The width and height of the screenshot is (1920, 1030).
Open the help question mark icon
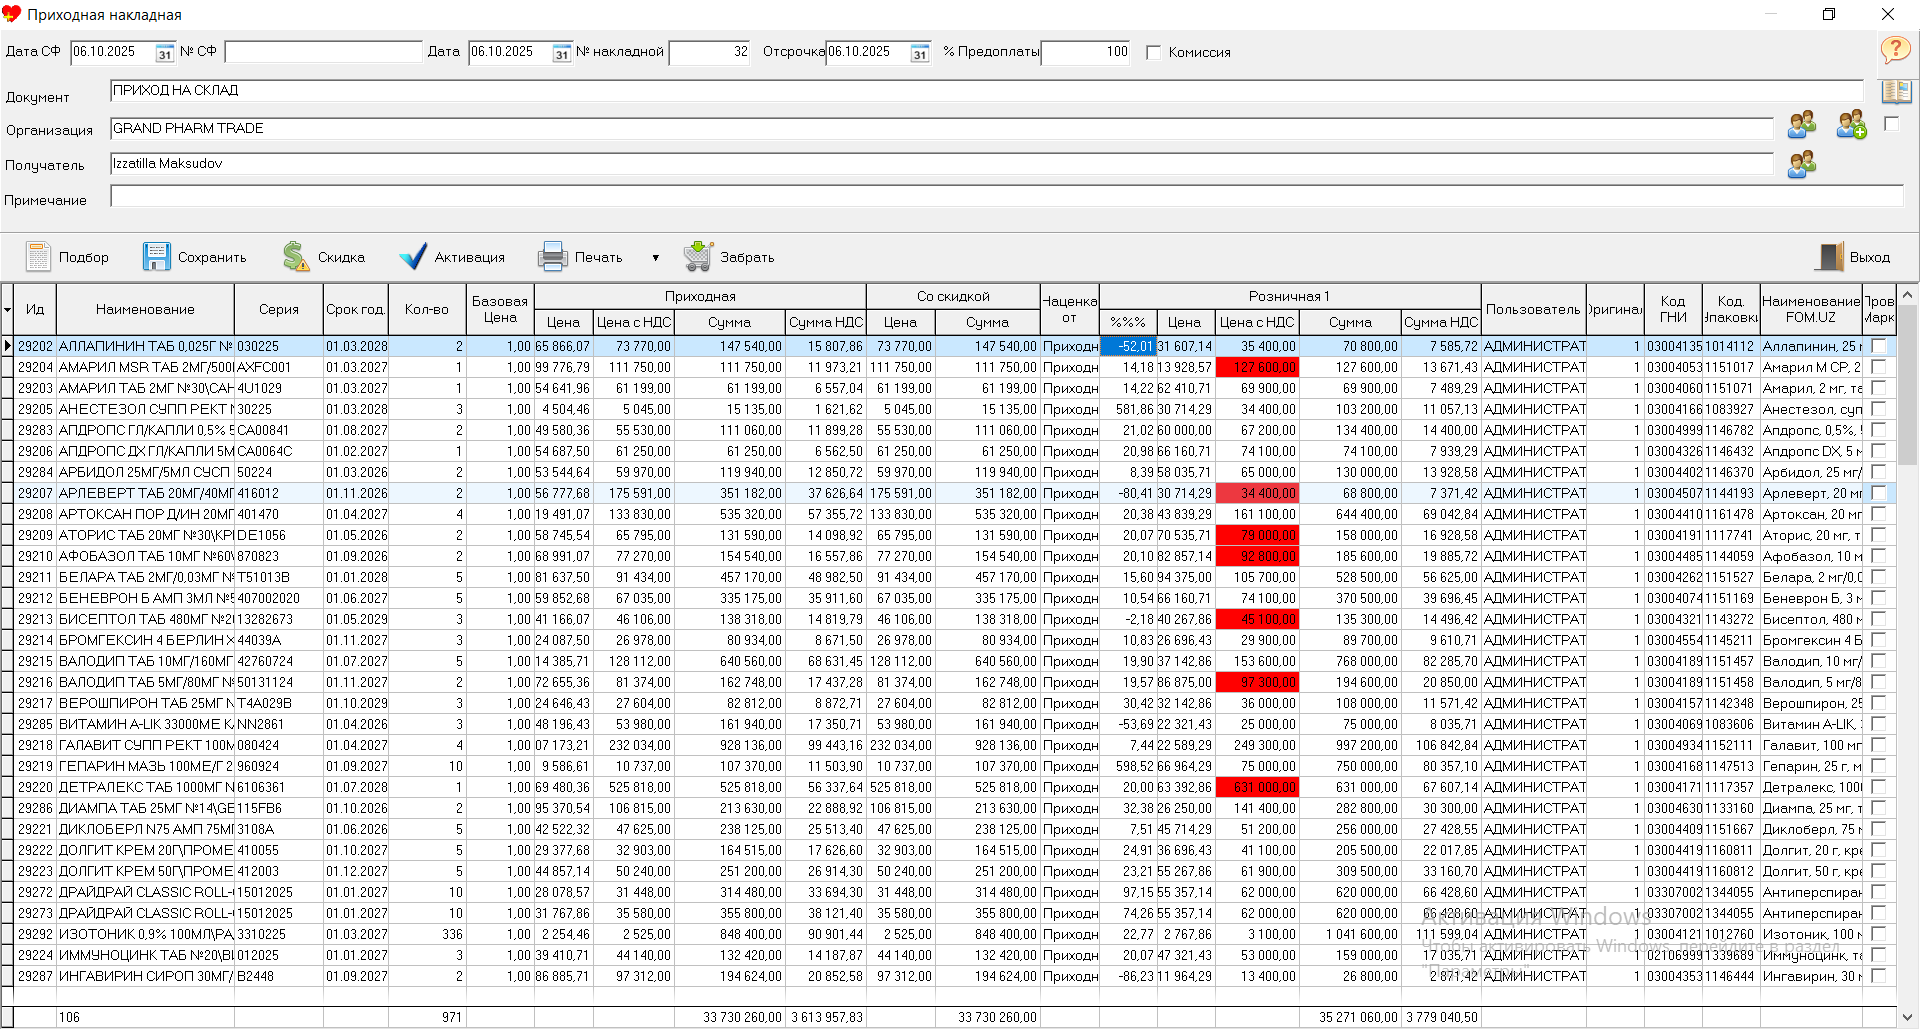click(1895, 50)
